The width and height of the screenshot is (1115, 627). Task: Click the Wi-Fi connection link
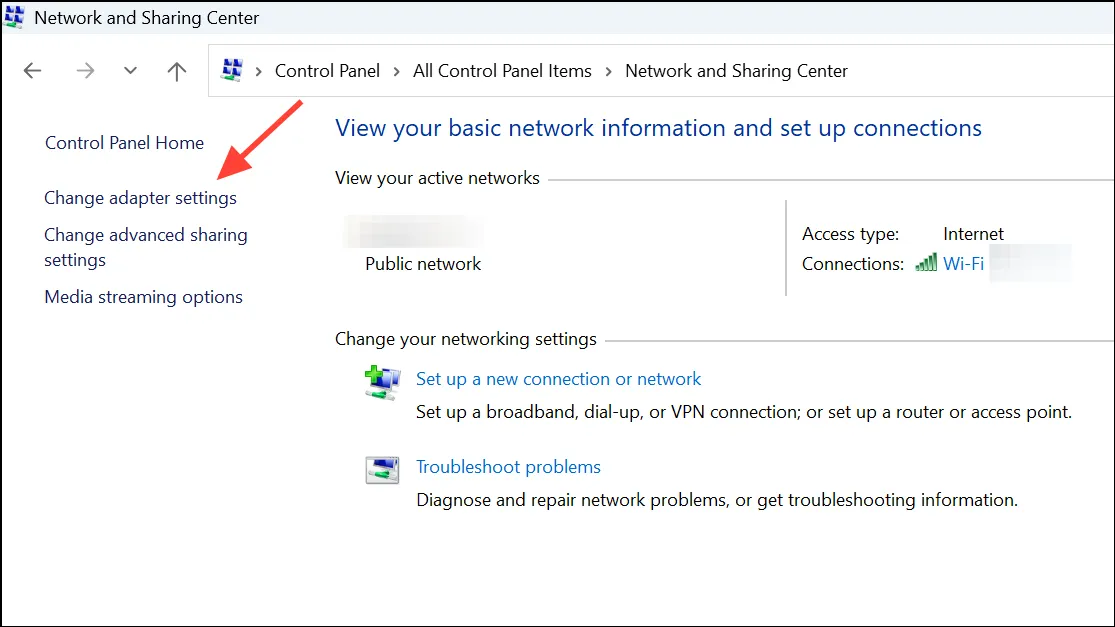(964, 264)
